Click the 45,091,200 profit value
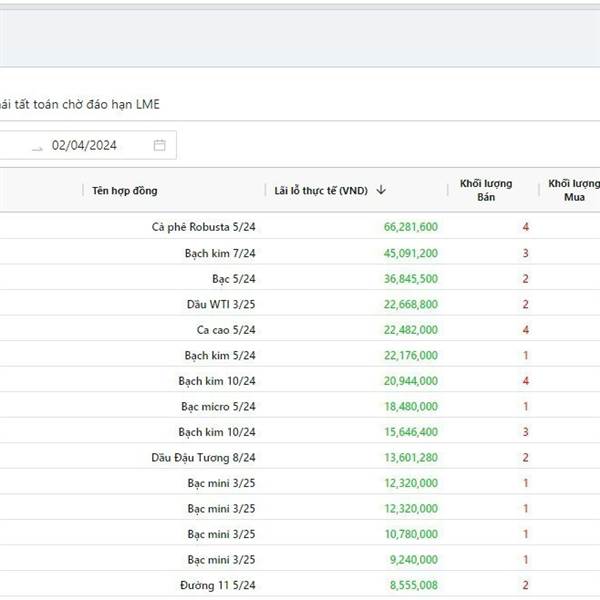 pyautogui.click(x=411, y=253)
